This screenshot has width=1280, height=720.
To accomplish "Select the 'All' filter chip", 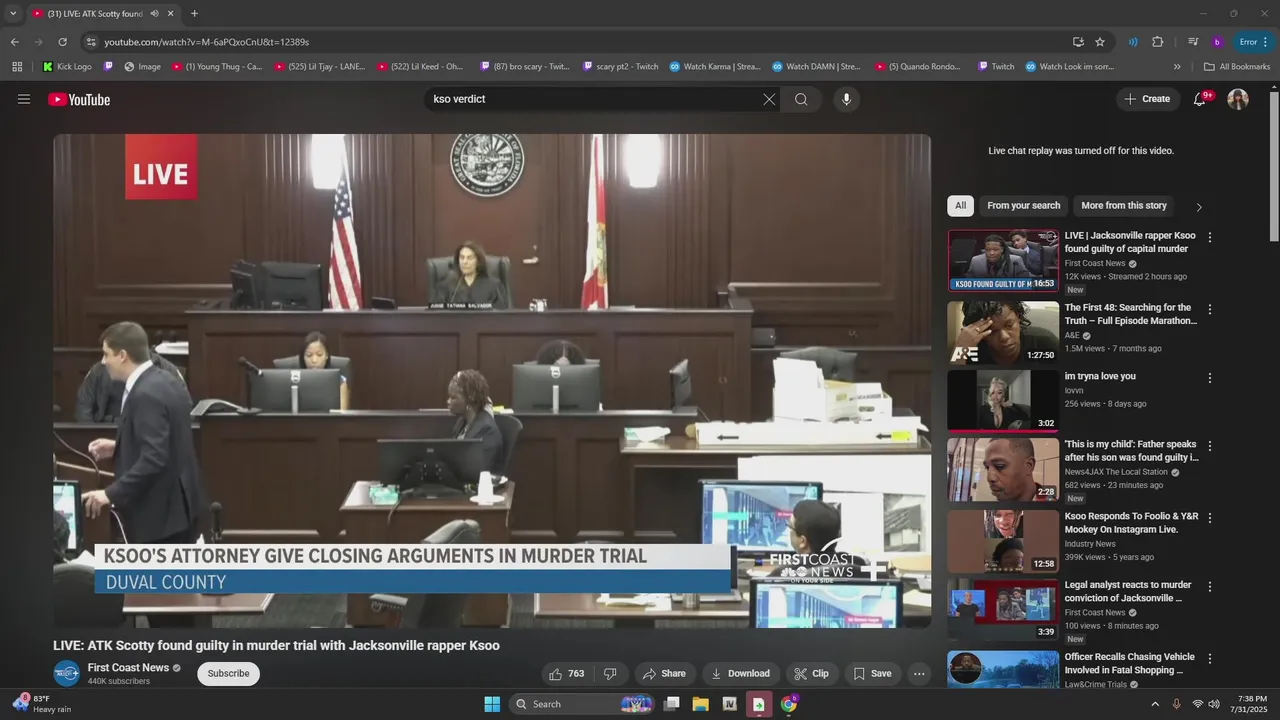I will pos(960,206).
